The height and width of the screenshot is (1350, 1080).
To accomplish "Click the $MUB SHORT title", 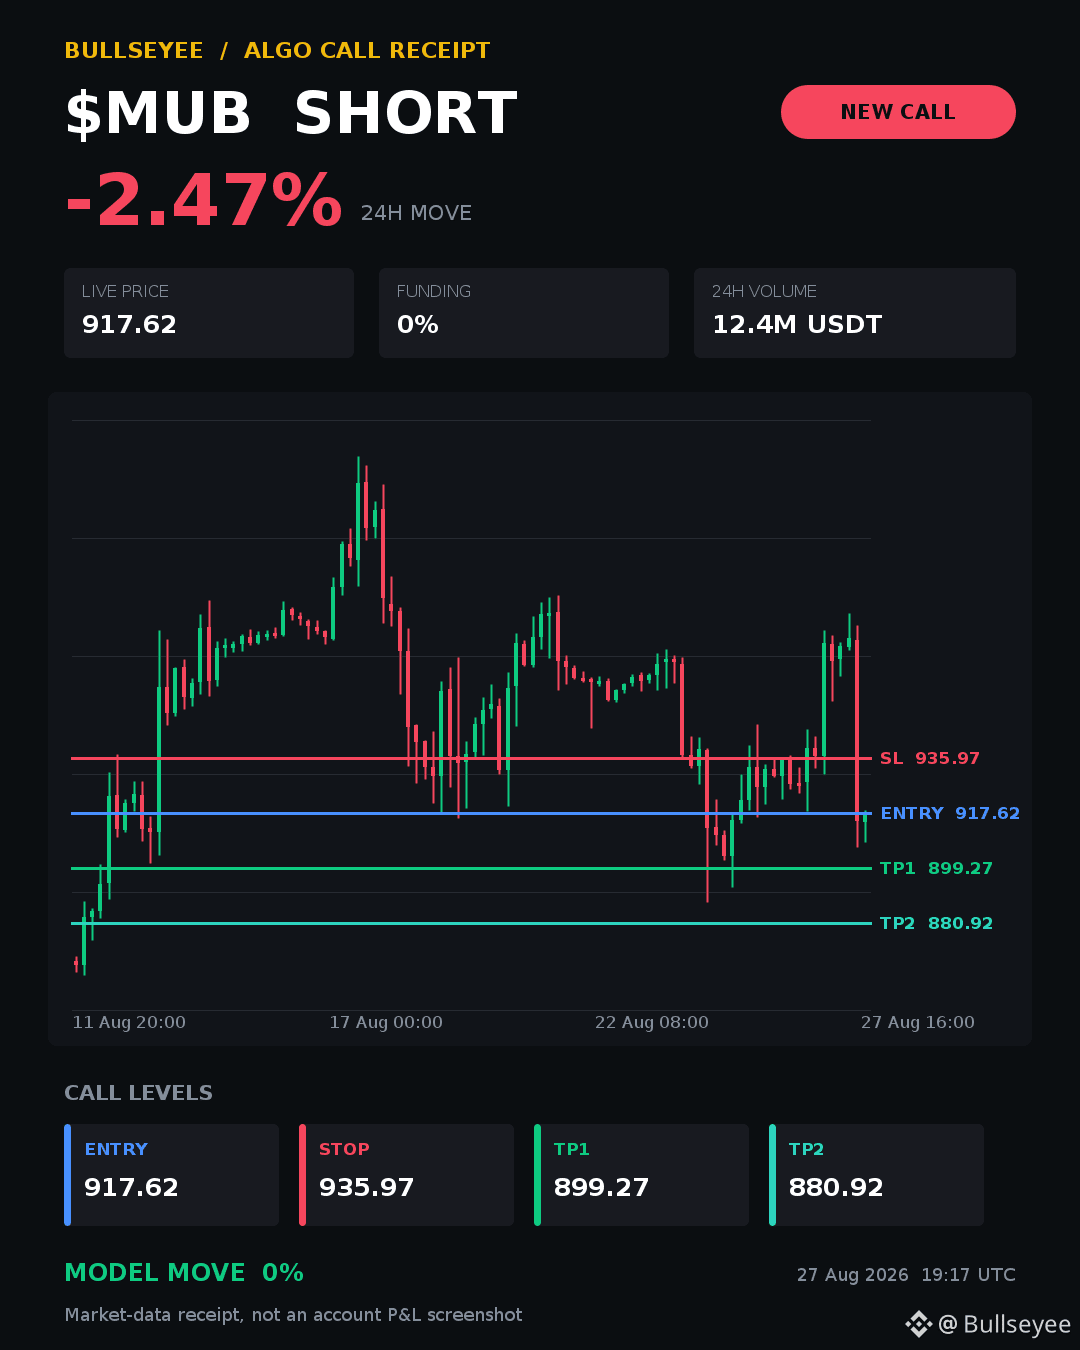I will point(291,113).
